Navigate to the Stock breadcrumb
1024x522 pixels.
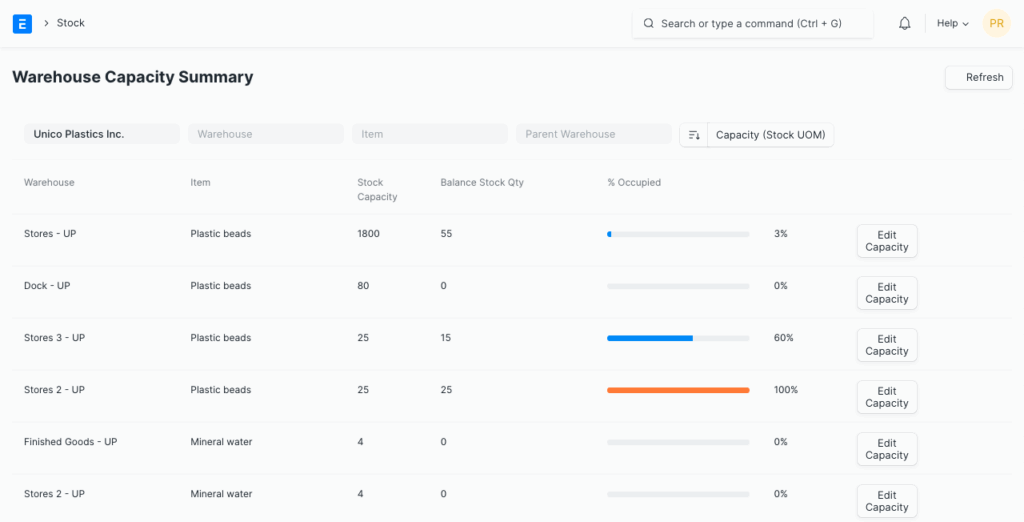[x=71, y=23]
